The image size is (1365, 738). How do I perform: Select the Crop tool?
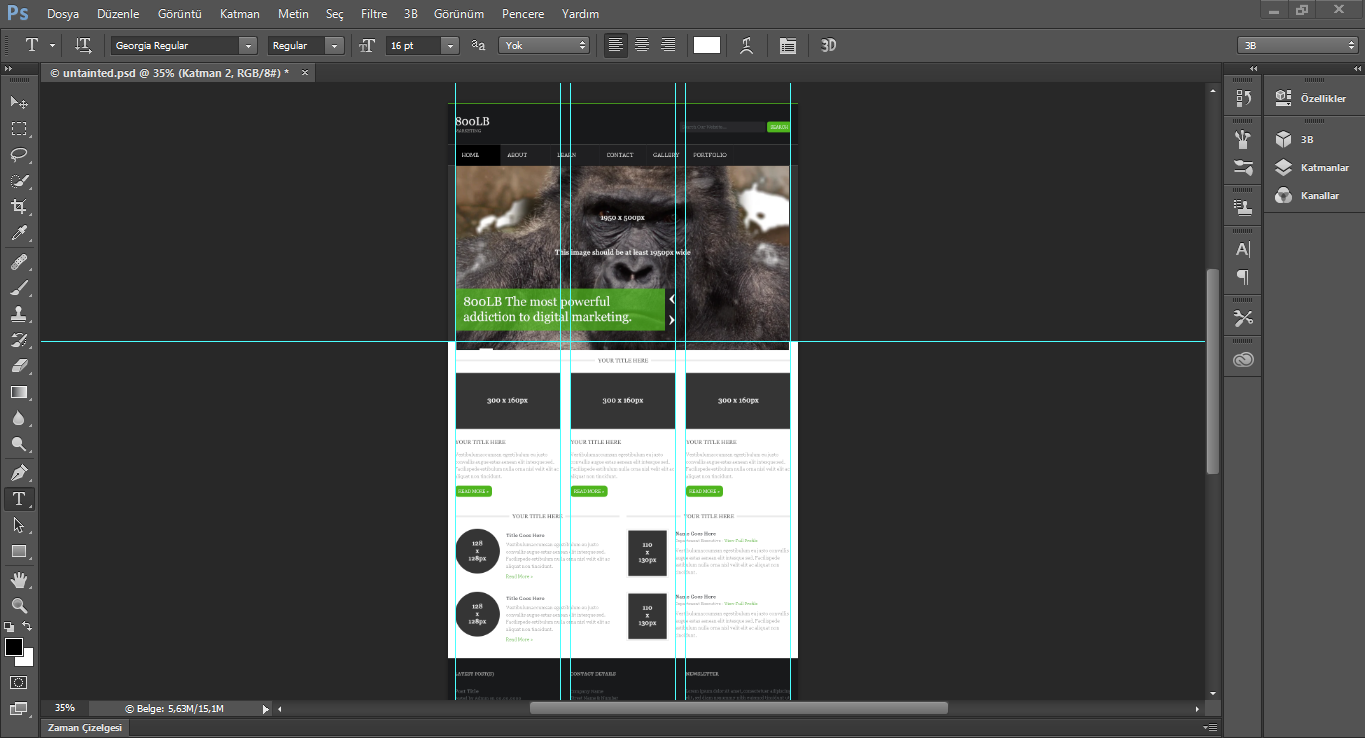click(x=19, y=207)
